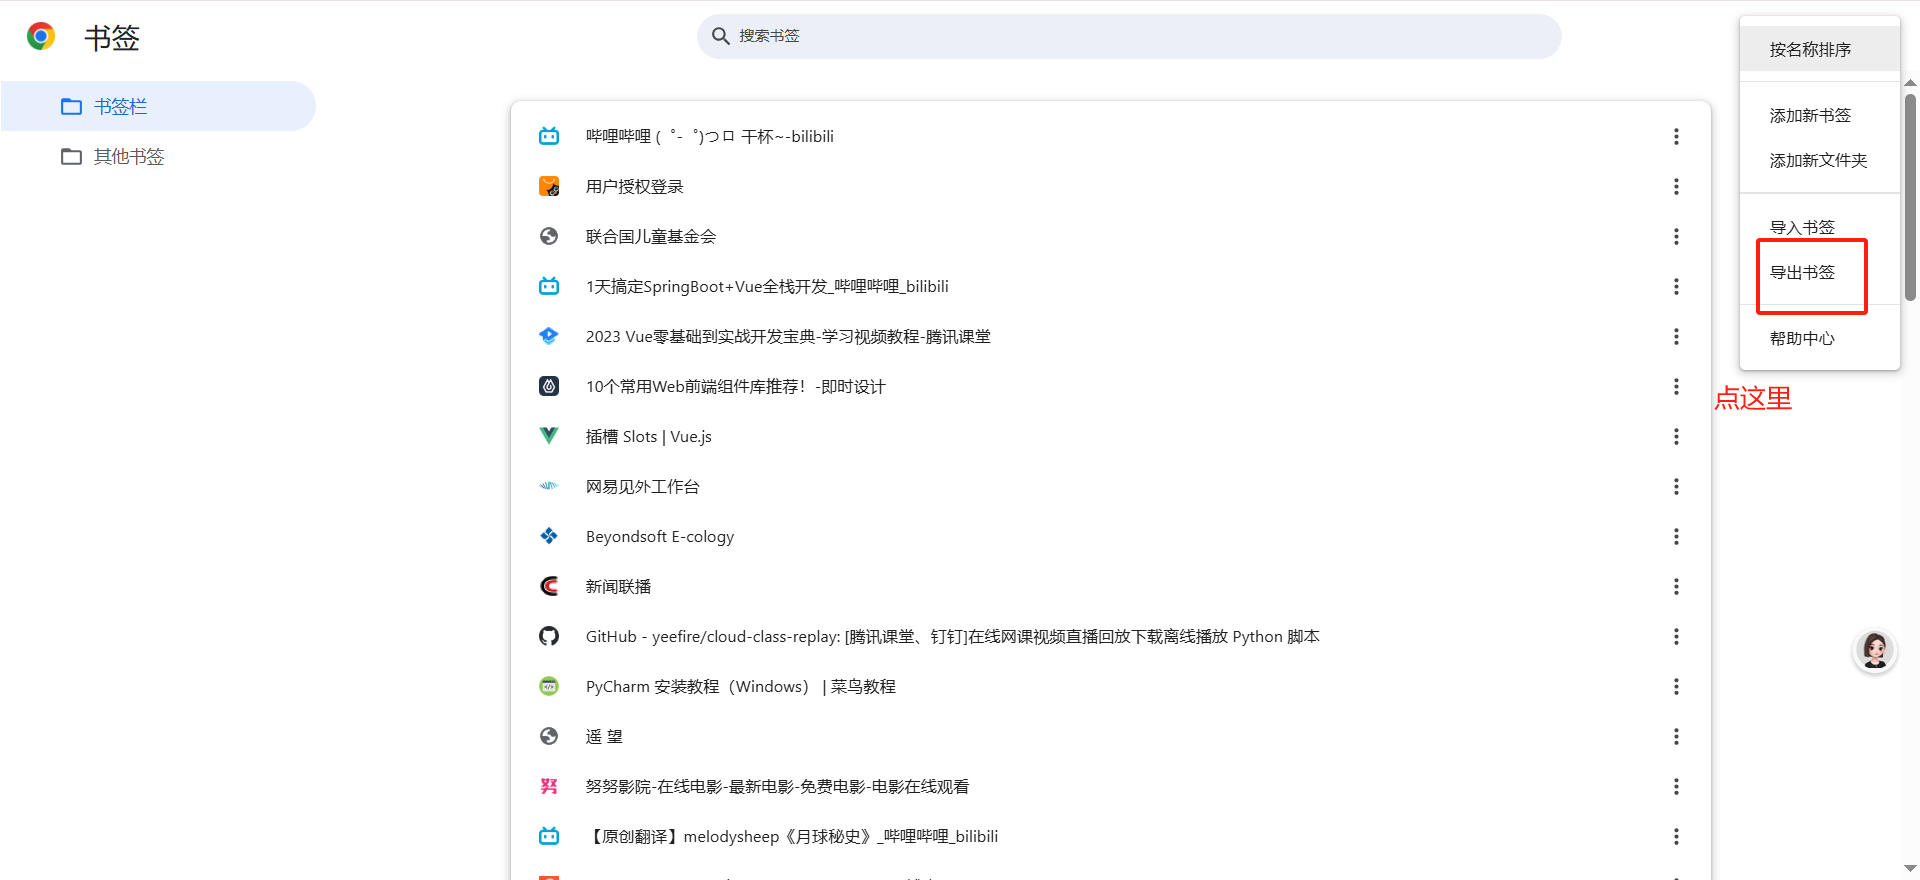1920x880 pixels.
Task: Select bookmark title 联合国儿童基金会
Action: [x=651, y=236]
